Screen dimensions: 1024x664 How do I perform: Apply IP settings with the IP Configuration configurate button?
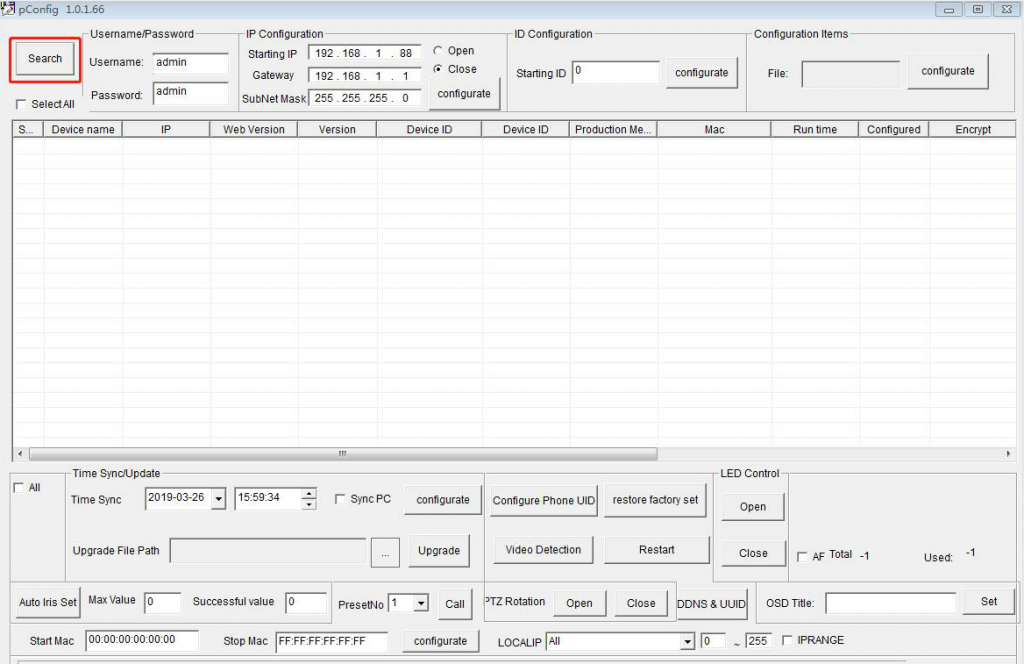pos(464,93)
